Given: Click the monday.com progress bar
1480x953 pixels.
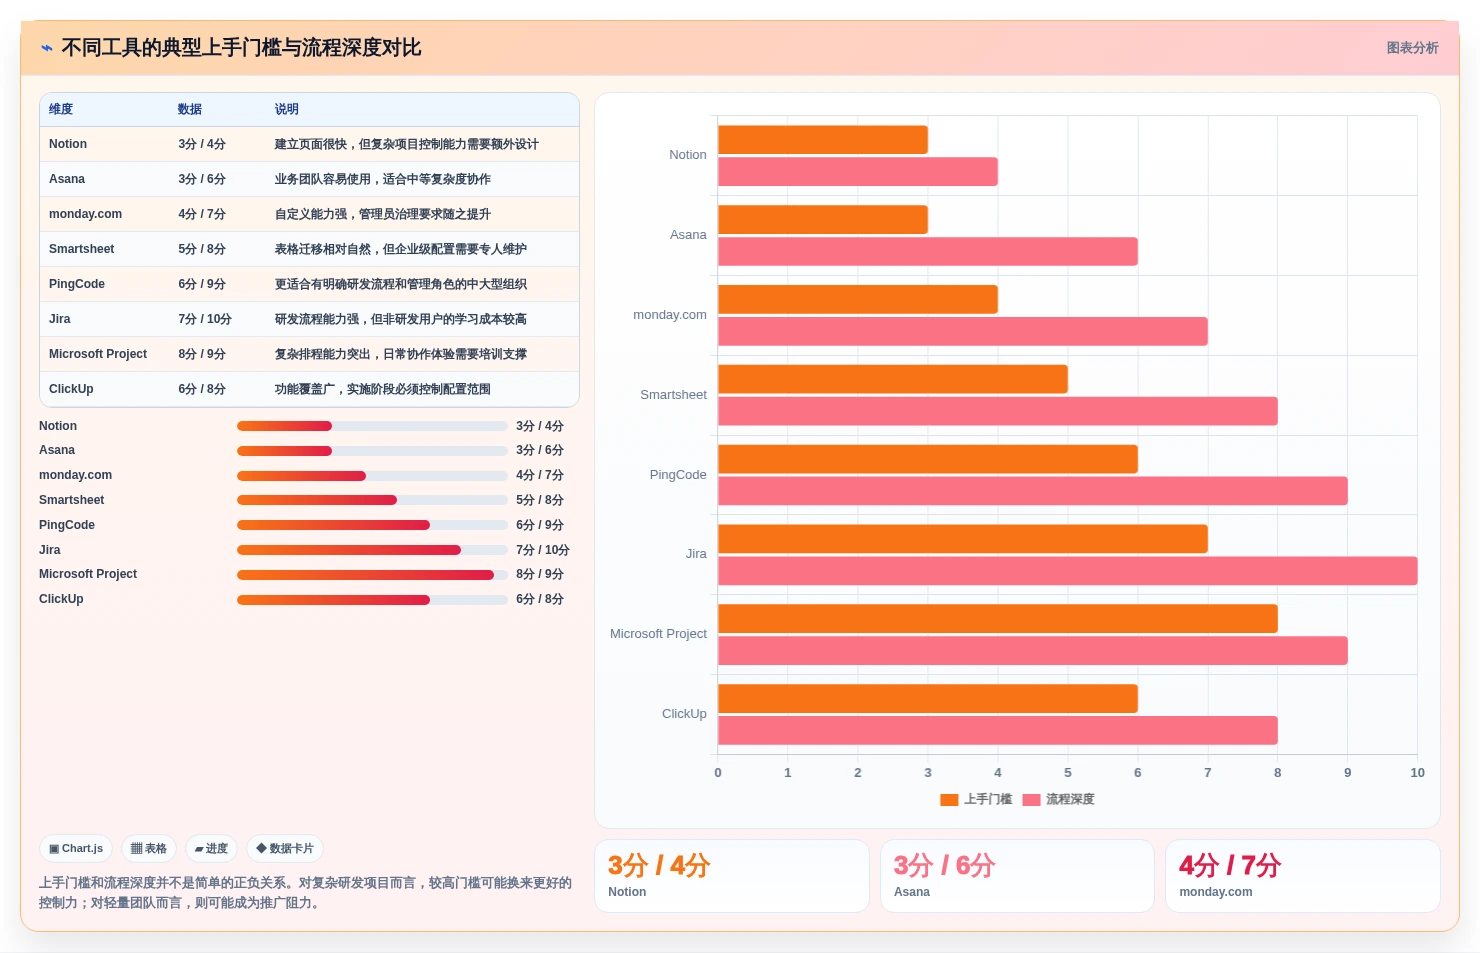Looking at the screenshot, I should pyautogui.click(x=372, y=476).
